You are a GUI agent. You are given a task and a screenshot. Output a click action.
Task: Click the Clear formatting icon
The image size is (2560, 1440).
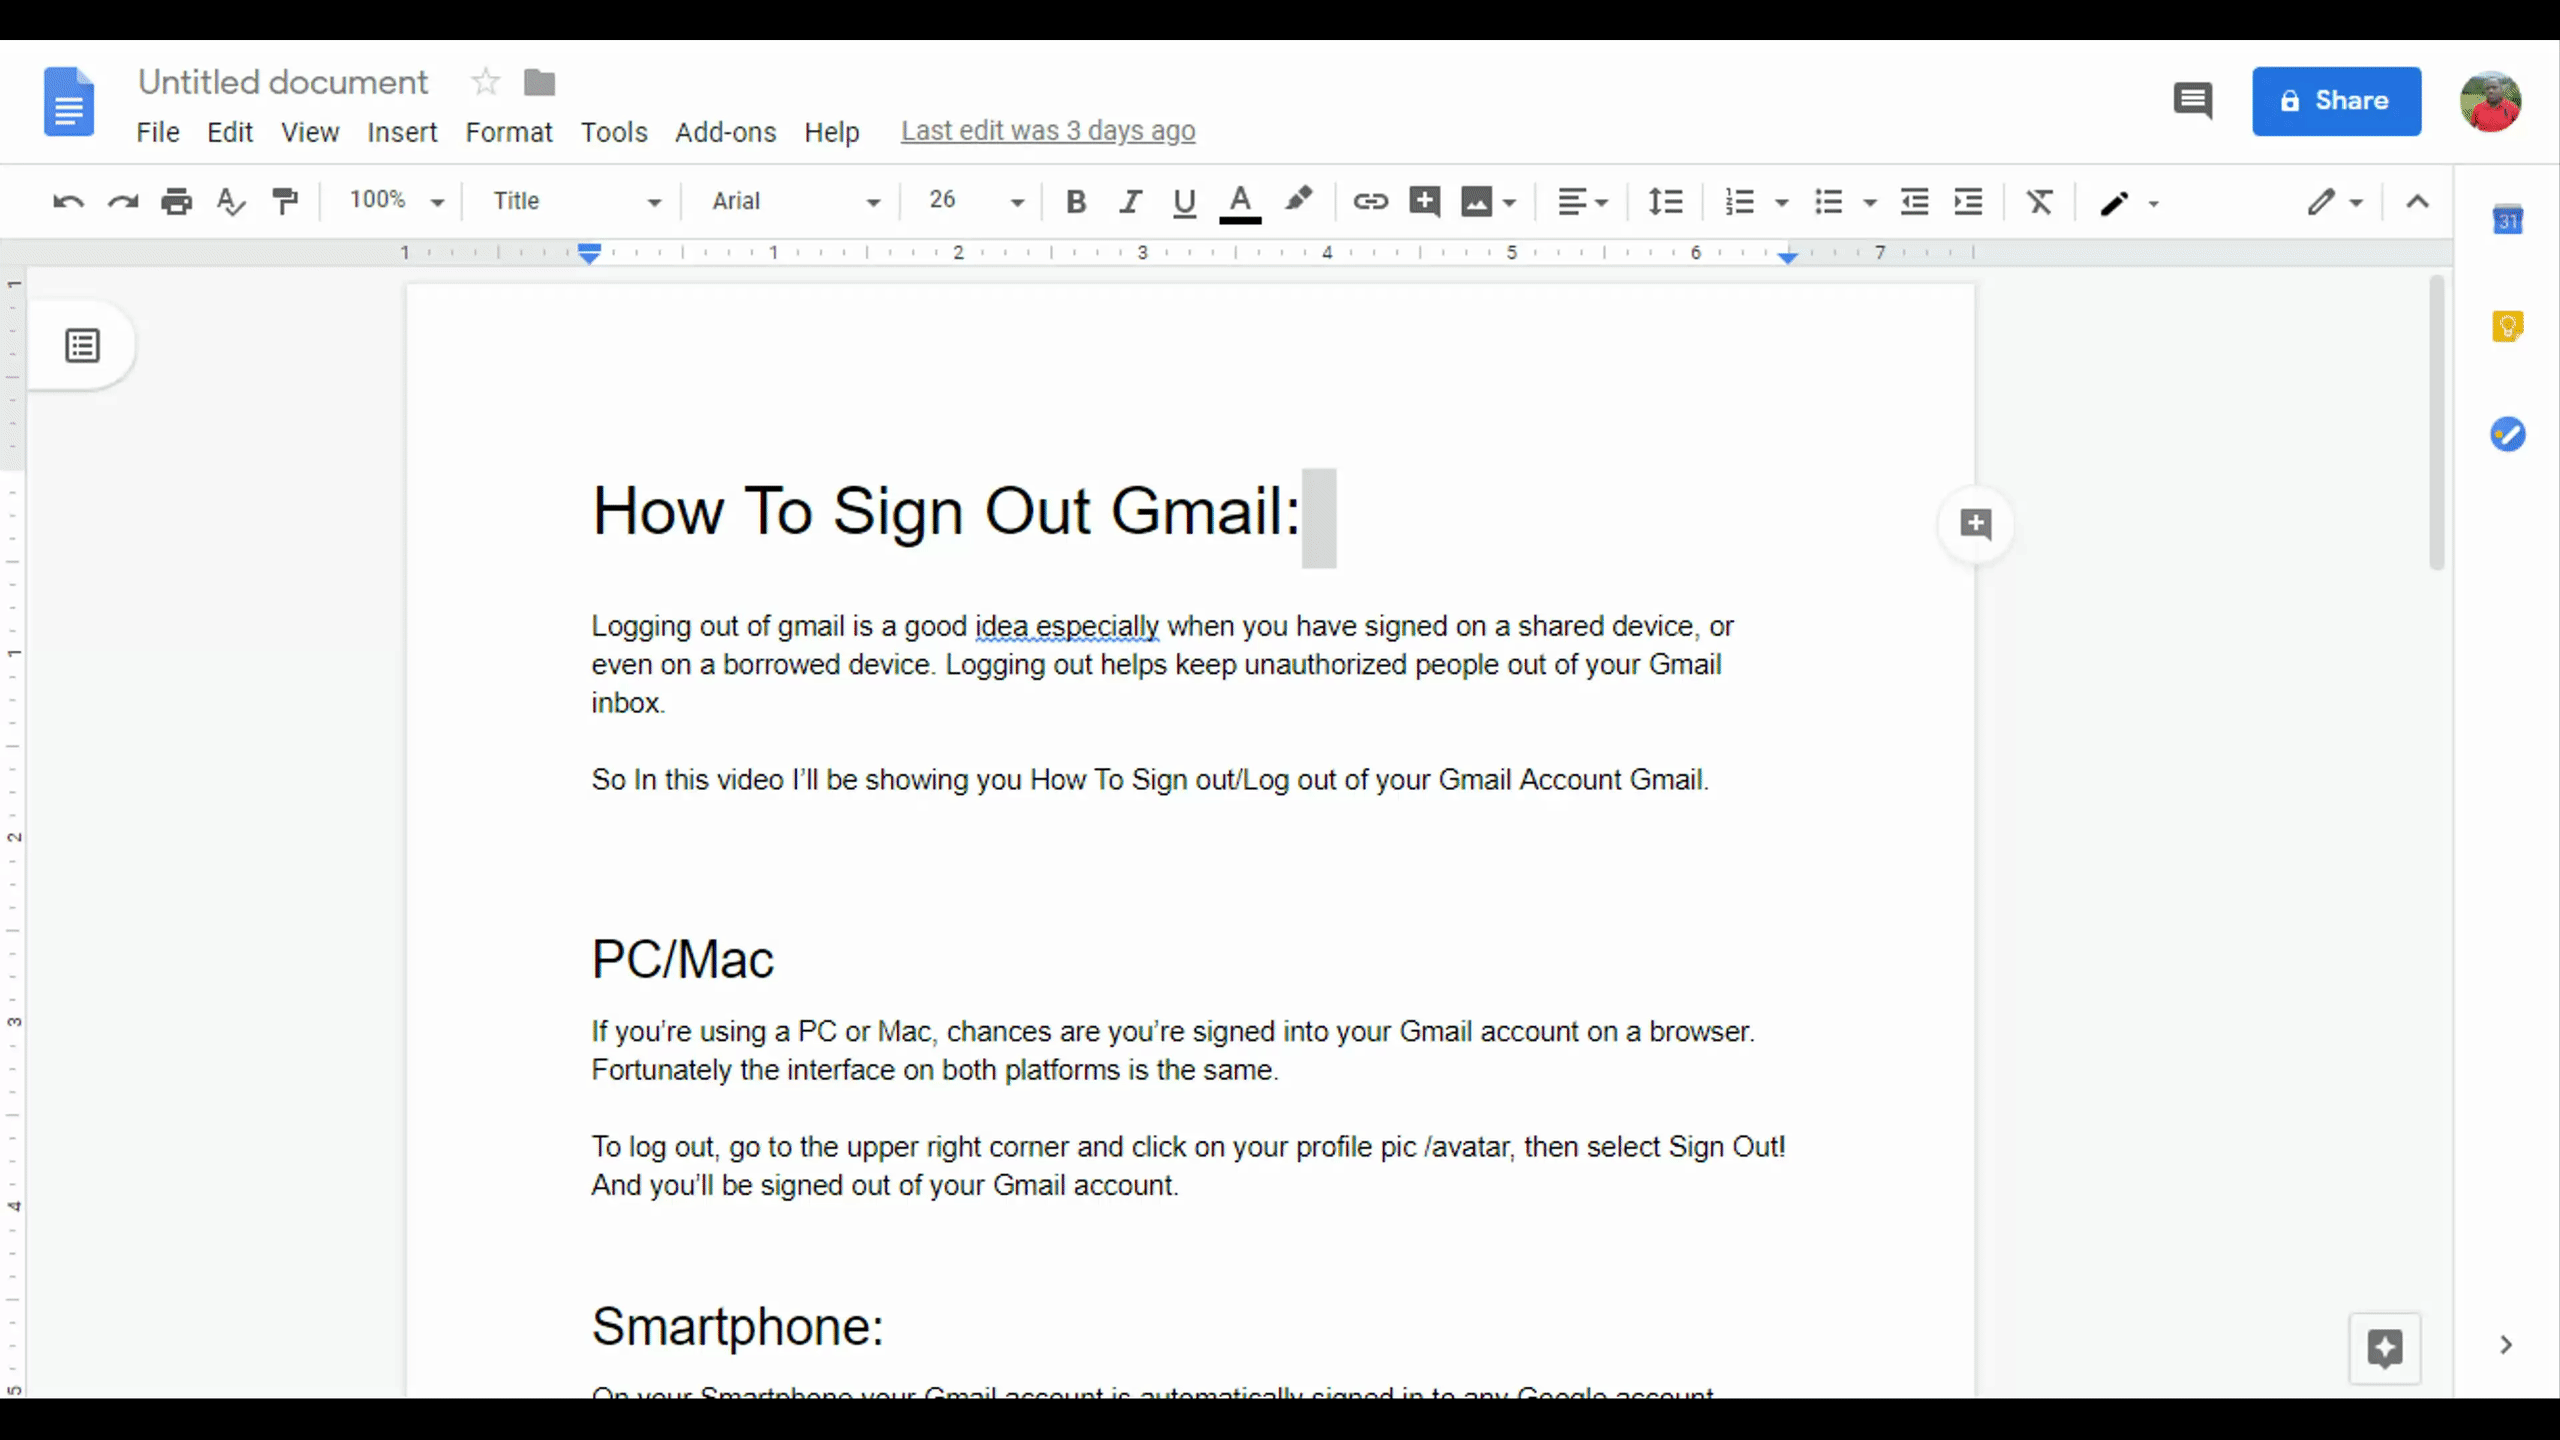pos(2039,202)
